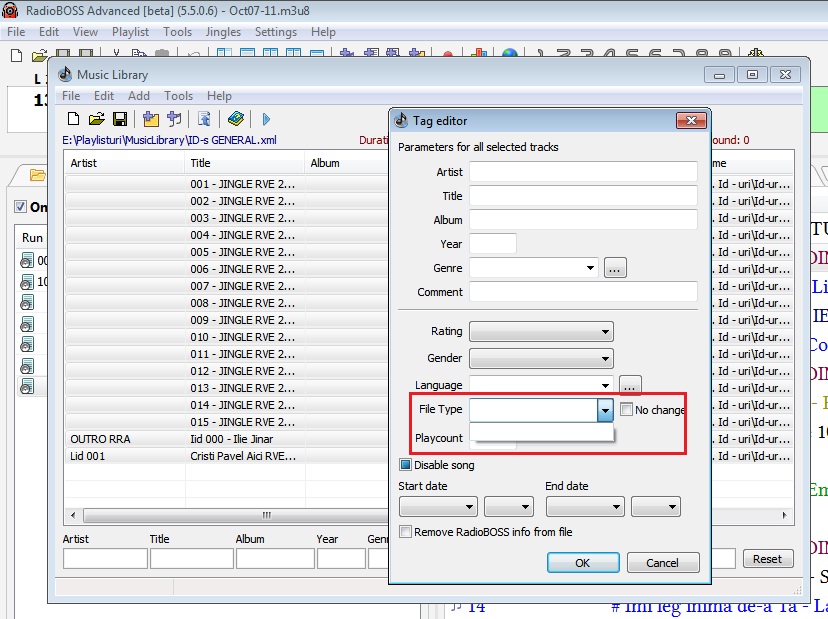
Task: Select the 'OUTRO RRA' row
Action: click(227, 439)
